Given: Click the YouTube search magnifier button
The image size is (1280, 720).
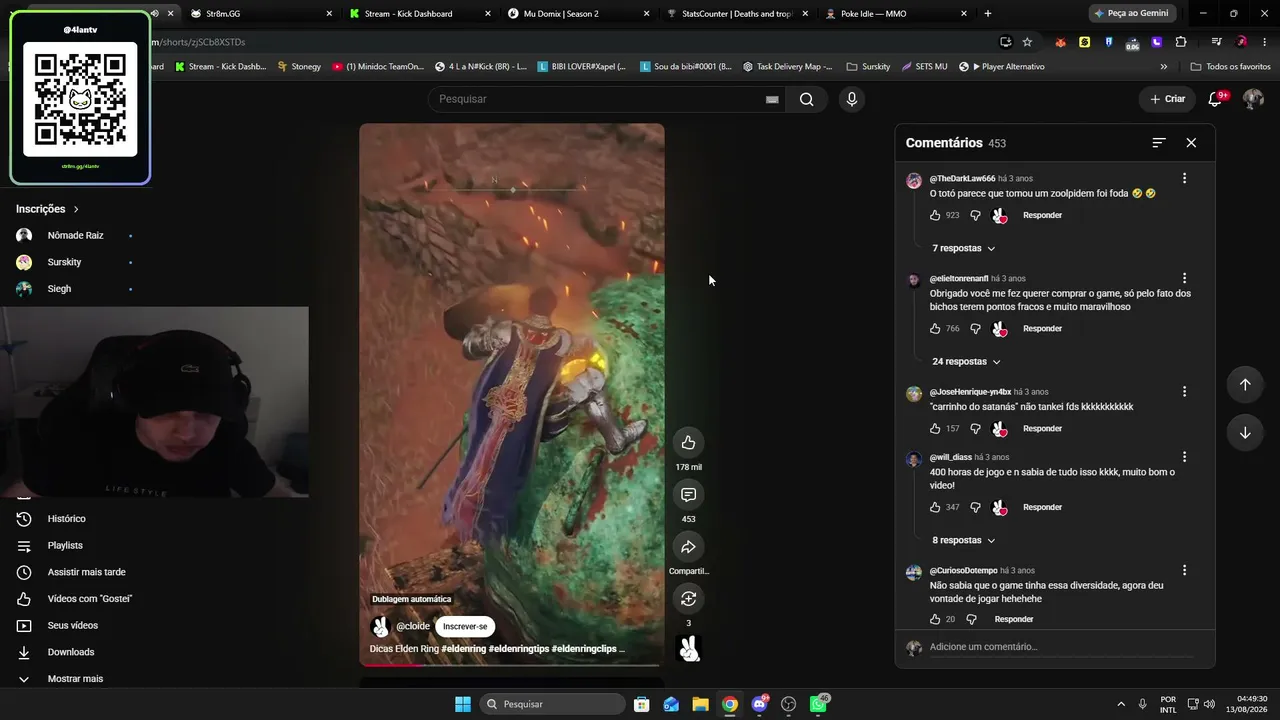Looking at the screenshot, I should tap(806, 99).
